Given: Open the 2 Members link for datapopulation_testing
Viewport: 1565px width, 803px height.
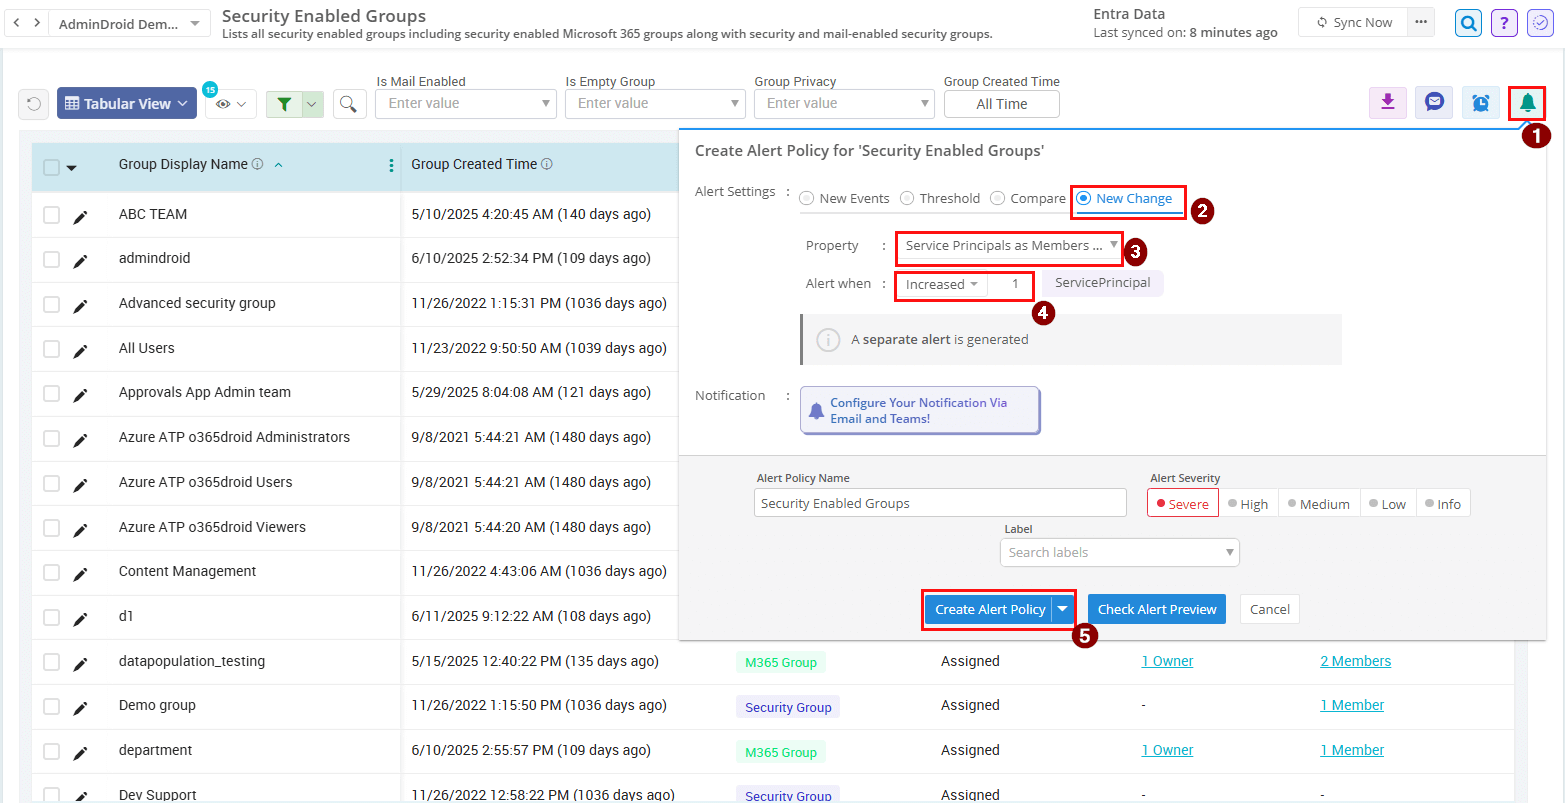Looking at the screenshot, I should (1355, 661).
